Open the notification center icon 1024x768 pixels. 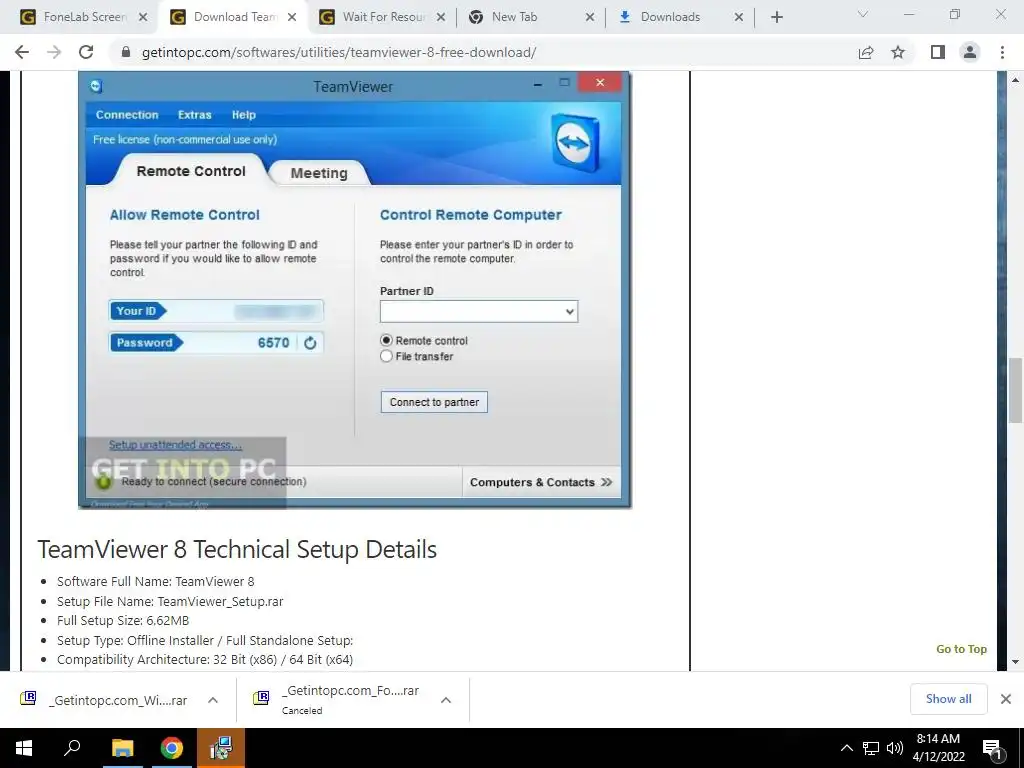pyautogui.click(x=993, y=748)
